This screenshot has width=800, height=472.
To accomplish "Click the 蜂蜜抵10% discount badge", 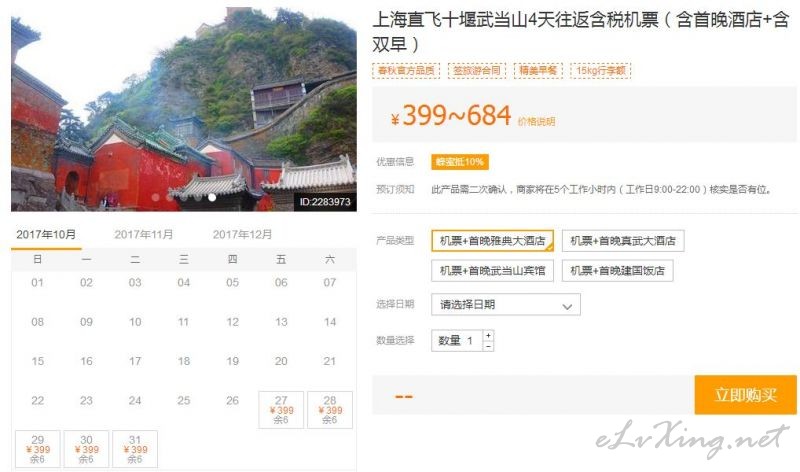I will [x=460, y=162].
